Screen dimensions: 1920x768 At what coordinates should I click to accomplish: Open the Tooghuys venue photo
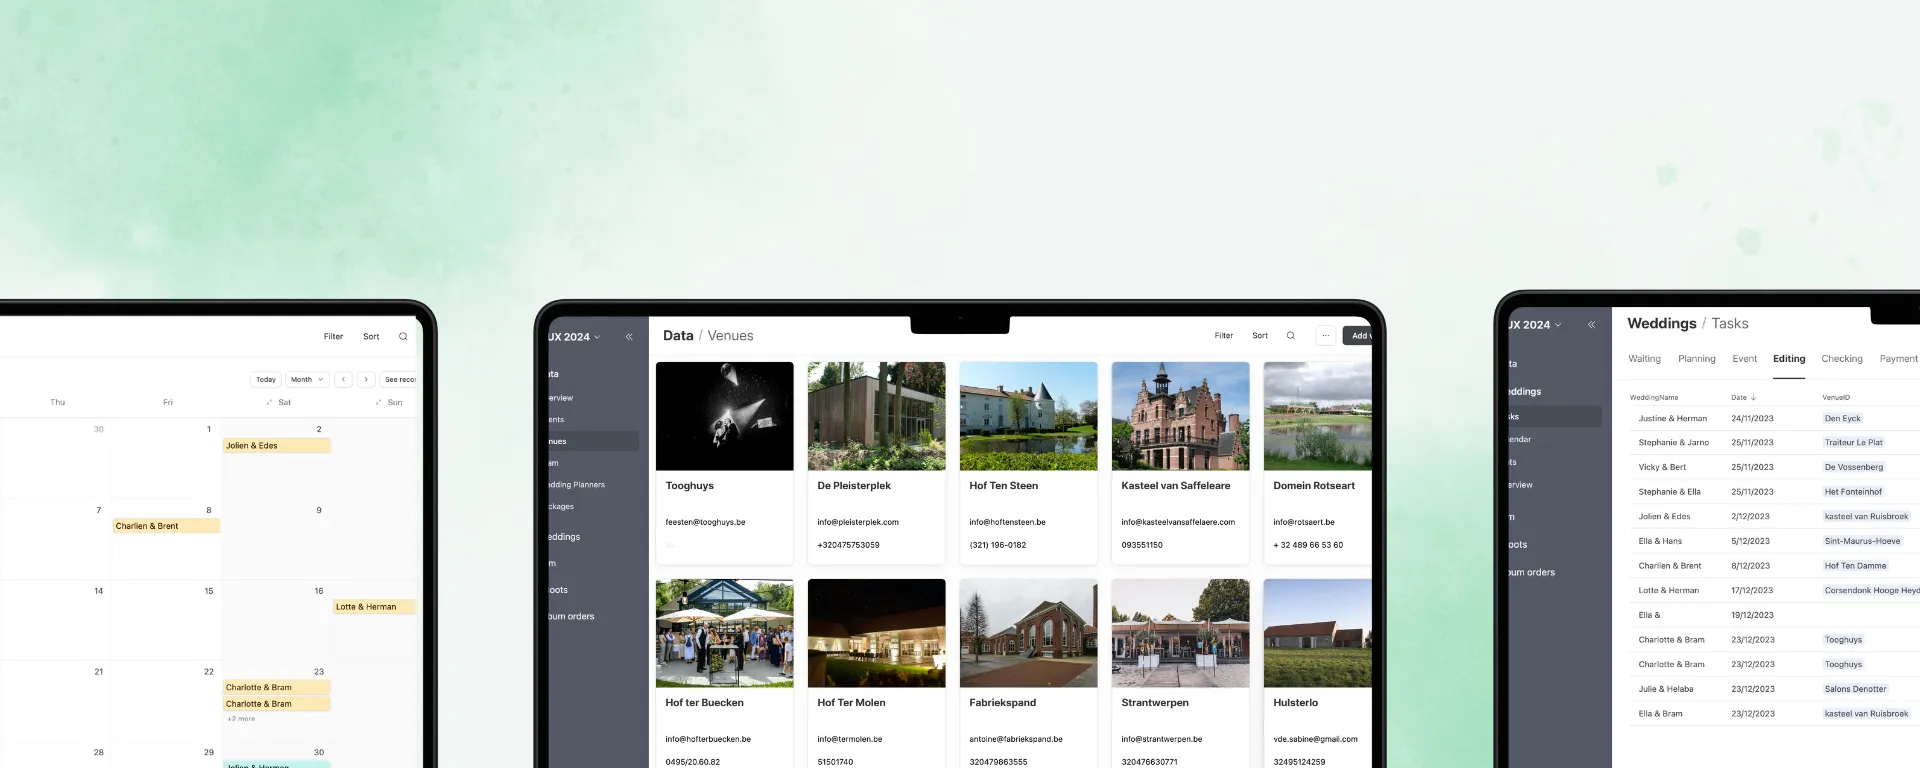[x=724, y=416]
